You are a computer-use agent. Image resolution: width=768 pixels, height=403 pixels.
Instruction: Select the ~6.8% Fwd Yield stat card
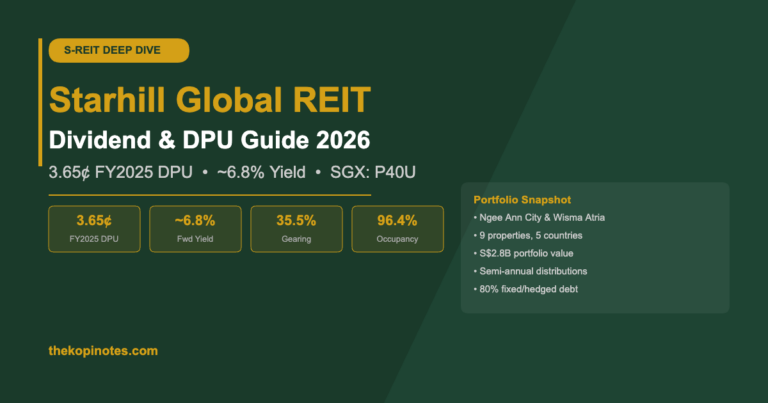pyautogui.click(x=195, y=229)
